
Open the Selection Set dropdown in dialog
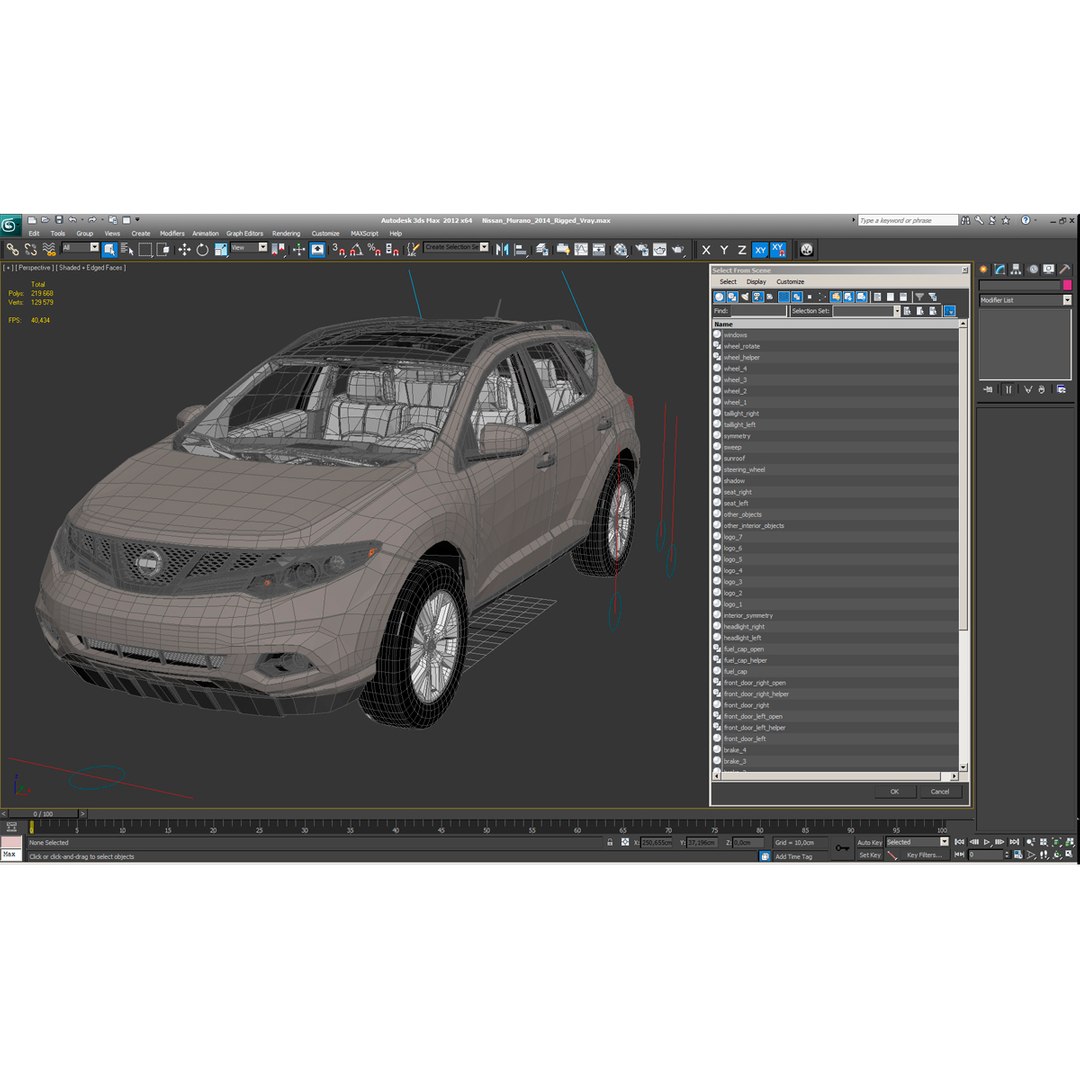(897, 311)
